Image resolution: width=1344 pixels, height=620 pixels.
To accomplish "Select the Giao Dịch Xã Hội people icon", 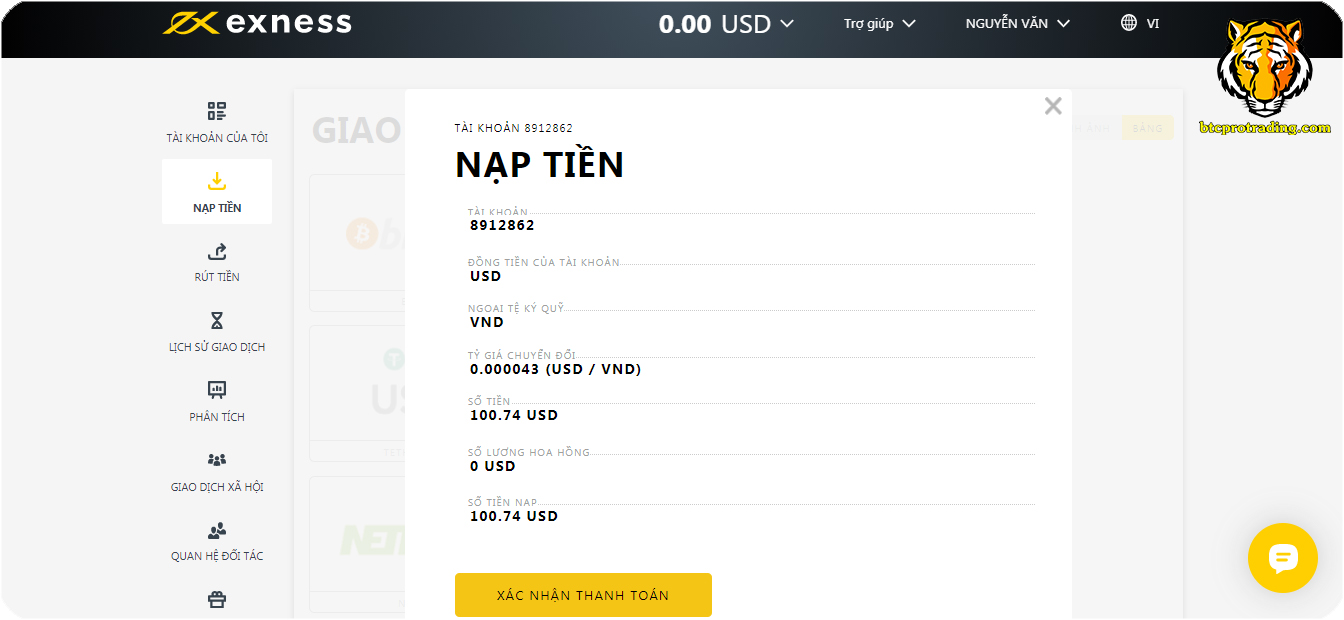I will pyautogui.click(x=217, y=461).
